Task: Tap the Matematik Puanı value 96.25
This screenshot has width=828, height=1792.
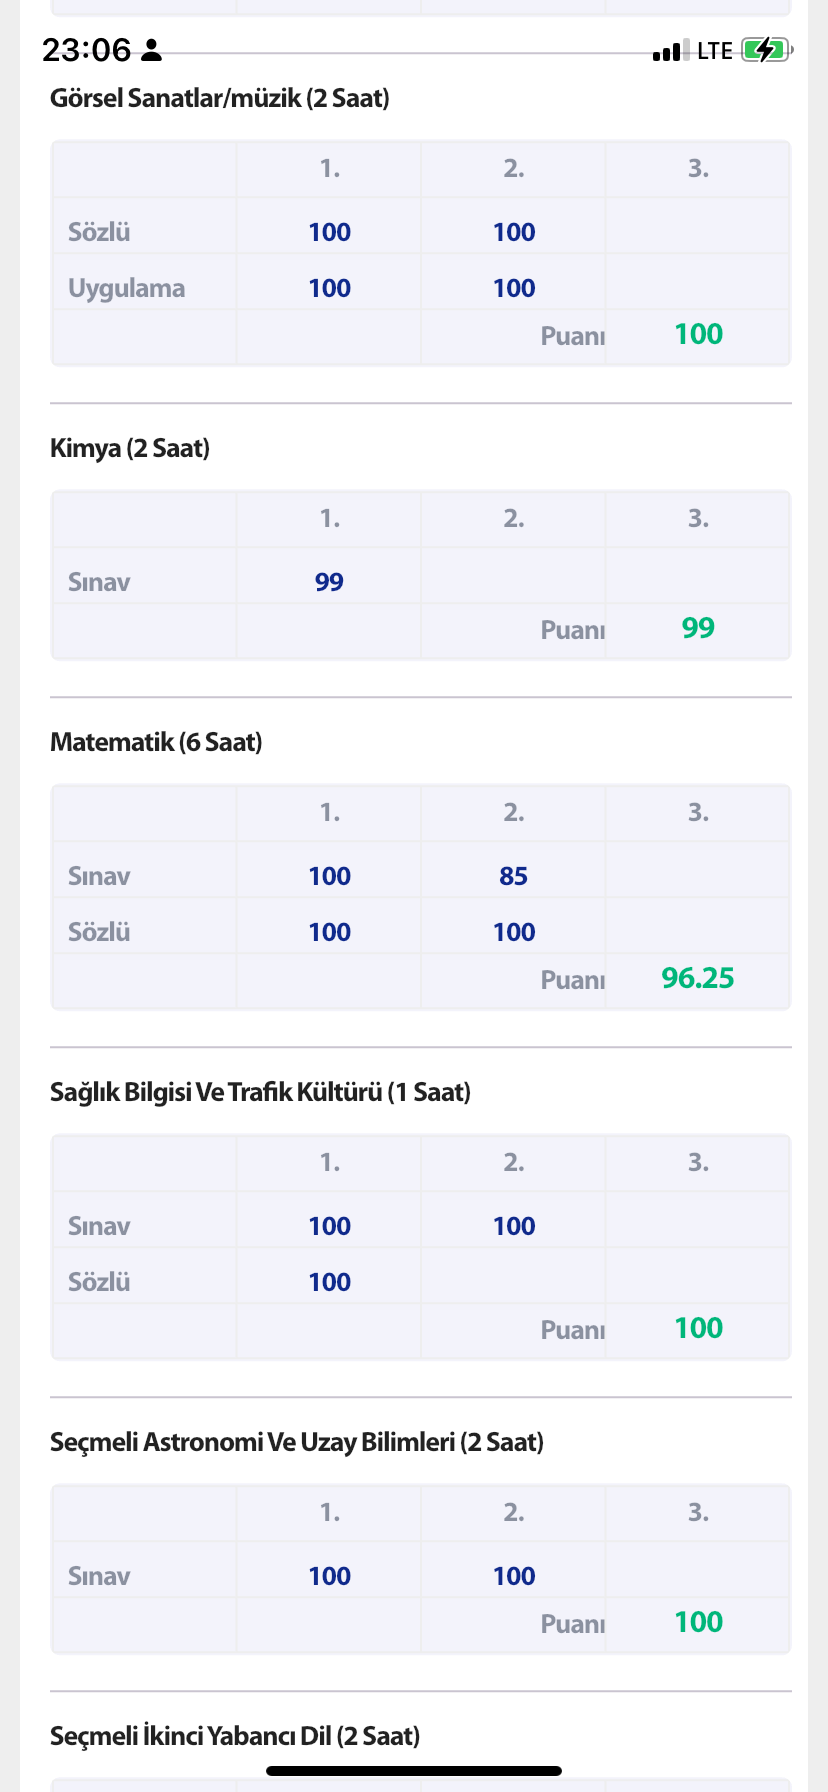Action: click(x=698, y=978)
